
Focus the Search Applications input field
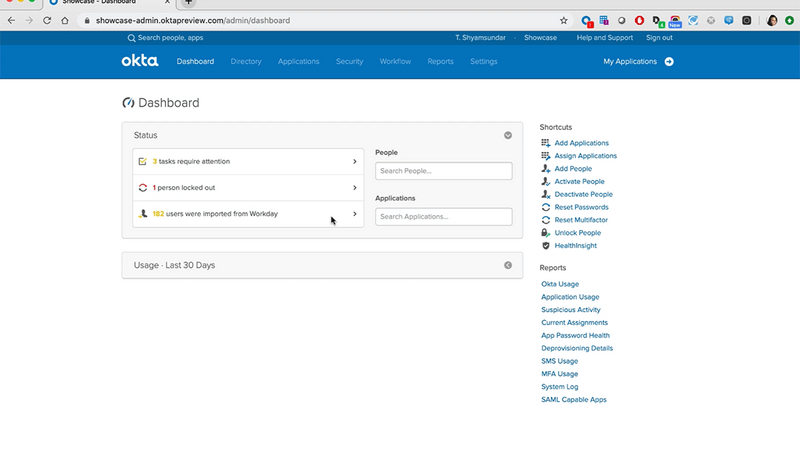[443, 216]
